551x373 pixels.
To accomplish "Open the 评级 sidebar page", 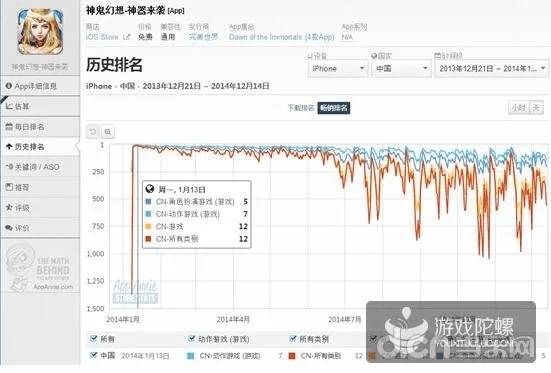I will tap(40, 208).
